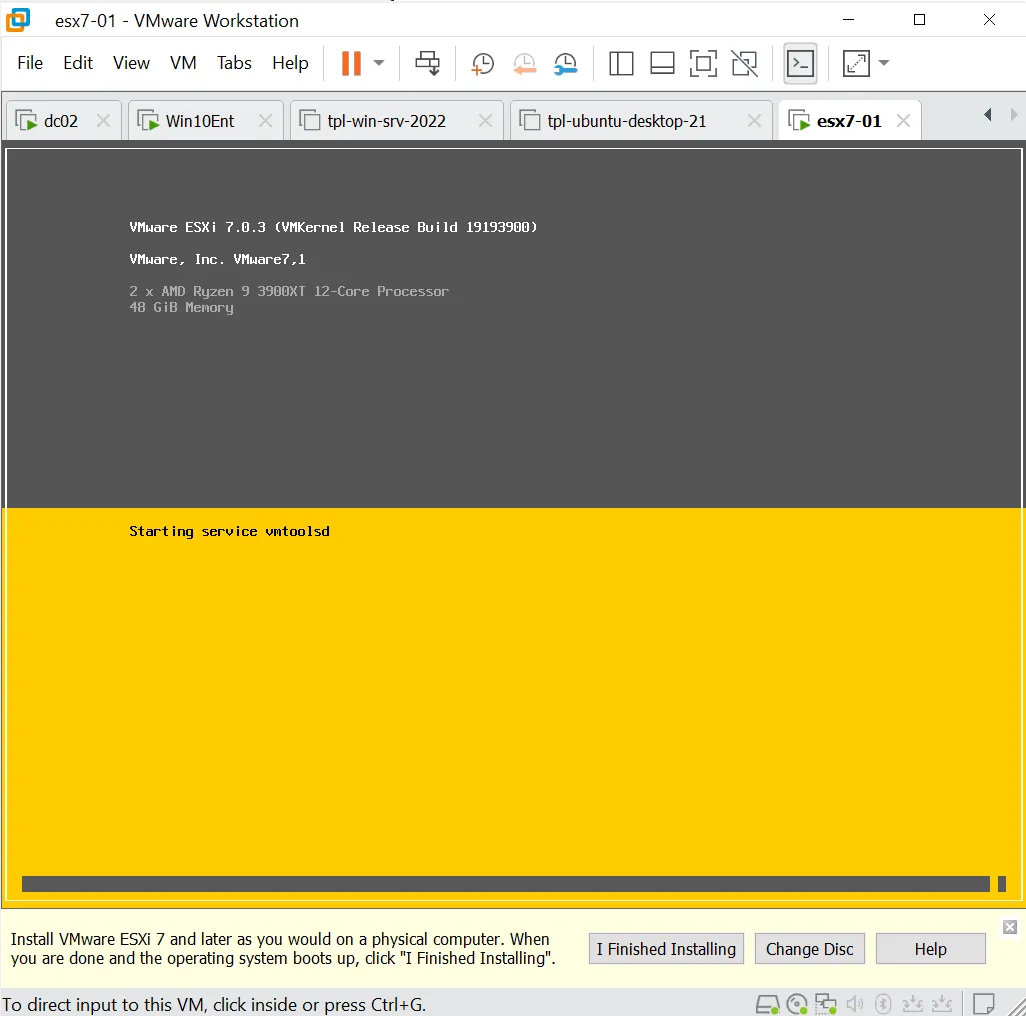Viewport: 1026px width, 1016px height.
Task: Click the Change Disc button
Action: point(809,949)
